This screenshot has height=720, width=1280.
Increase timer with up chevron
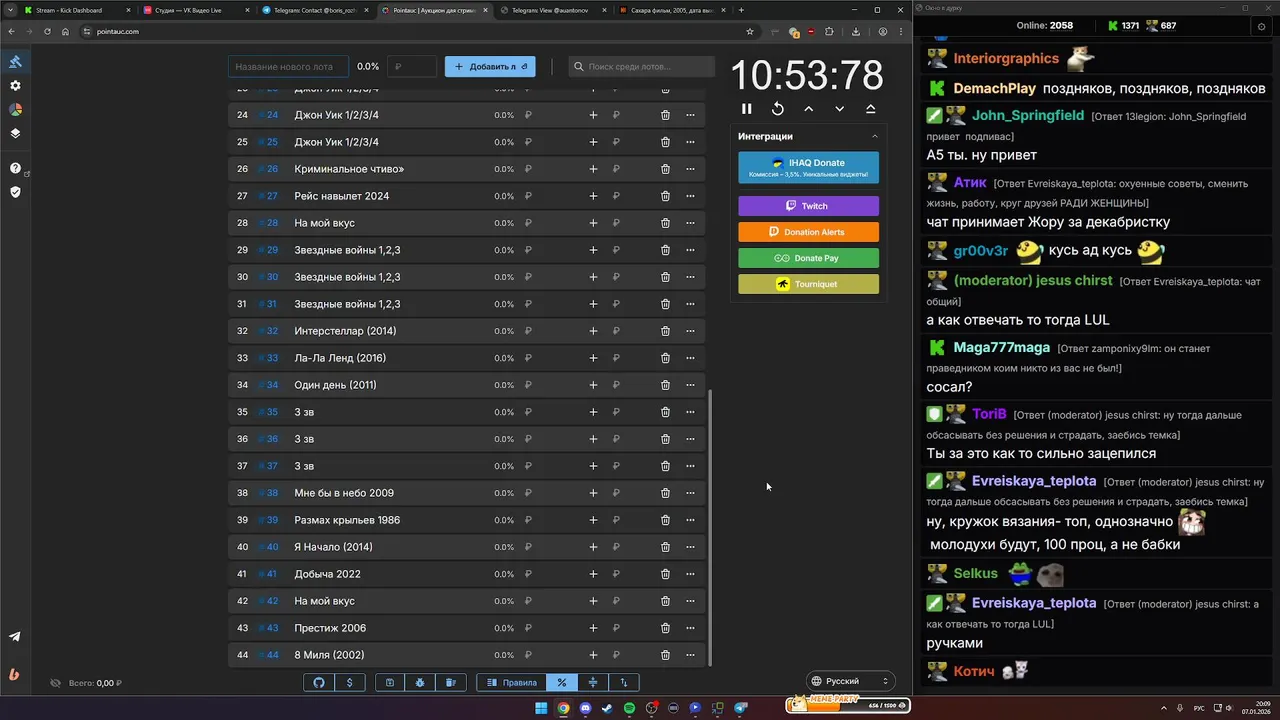click(x=808, y=109)
